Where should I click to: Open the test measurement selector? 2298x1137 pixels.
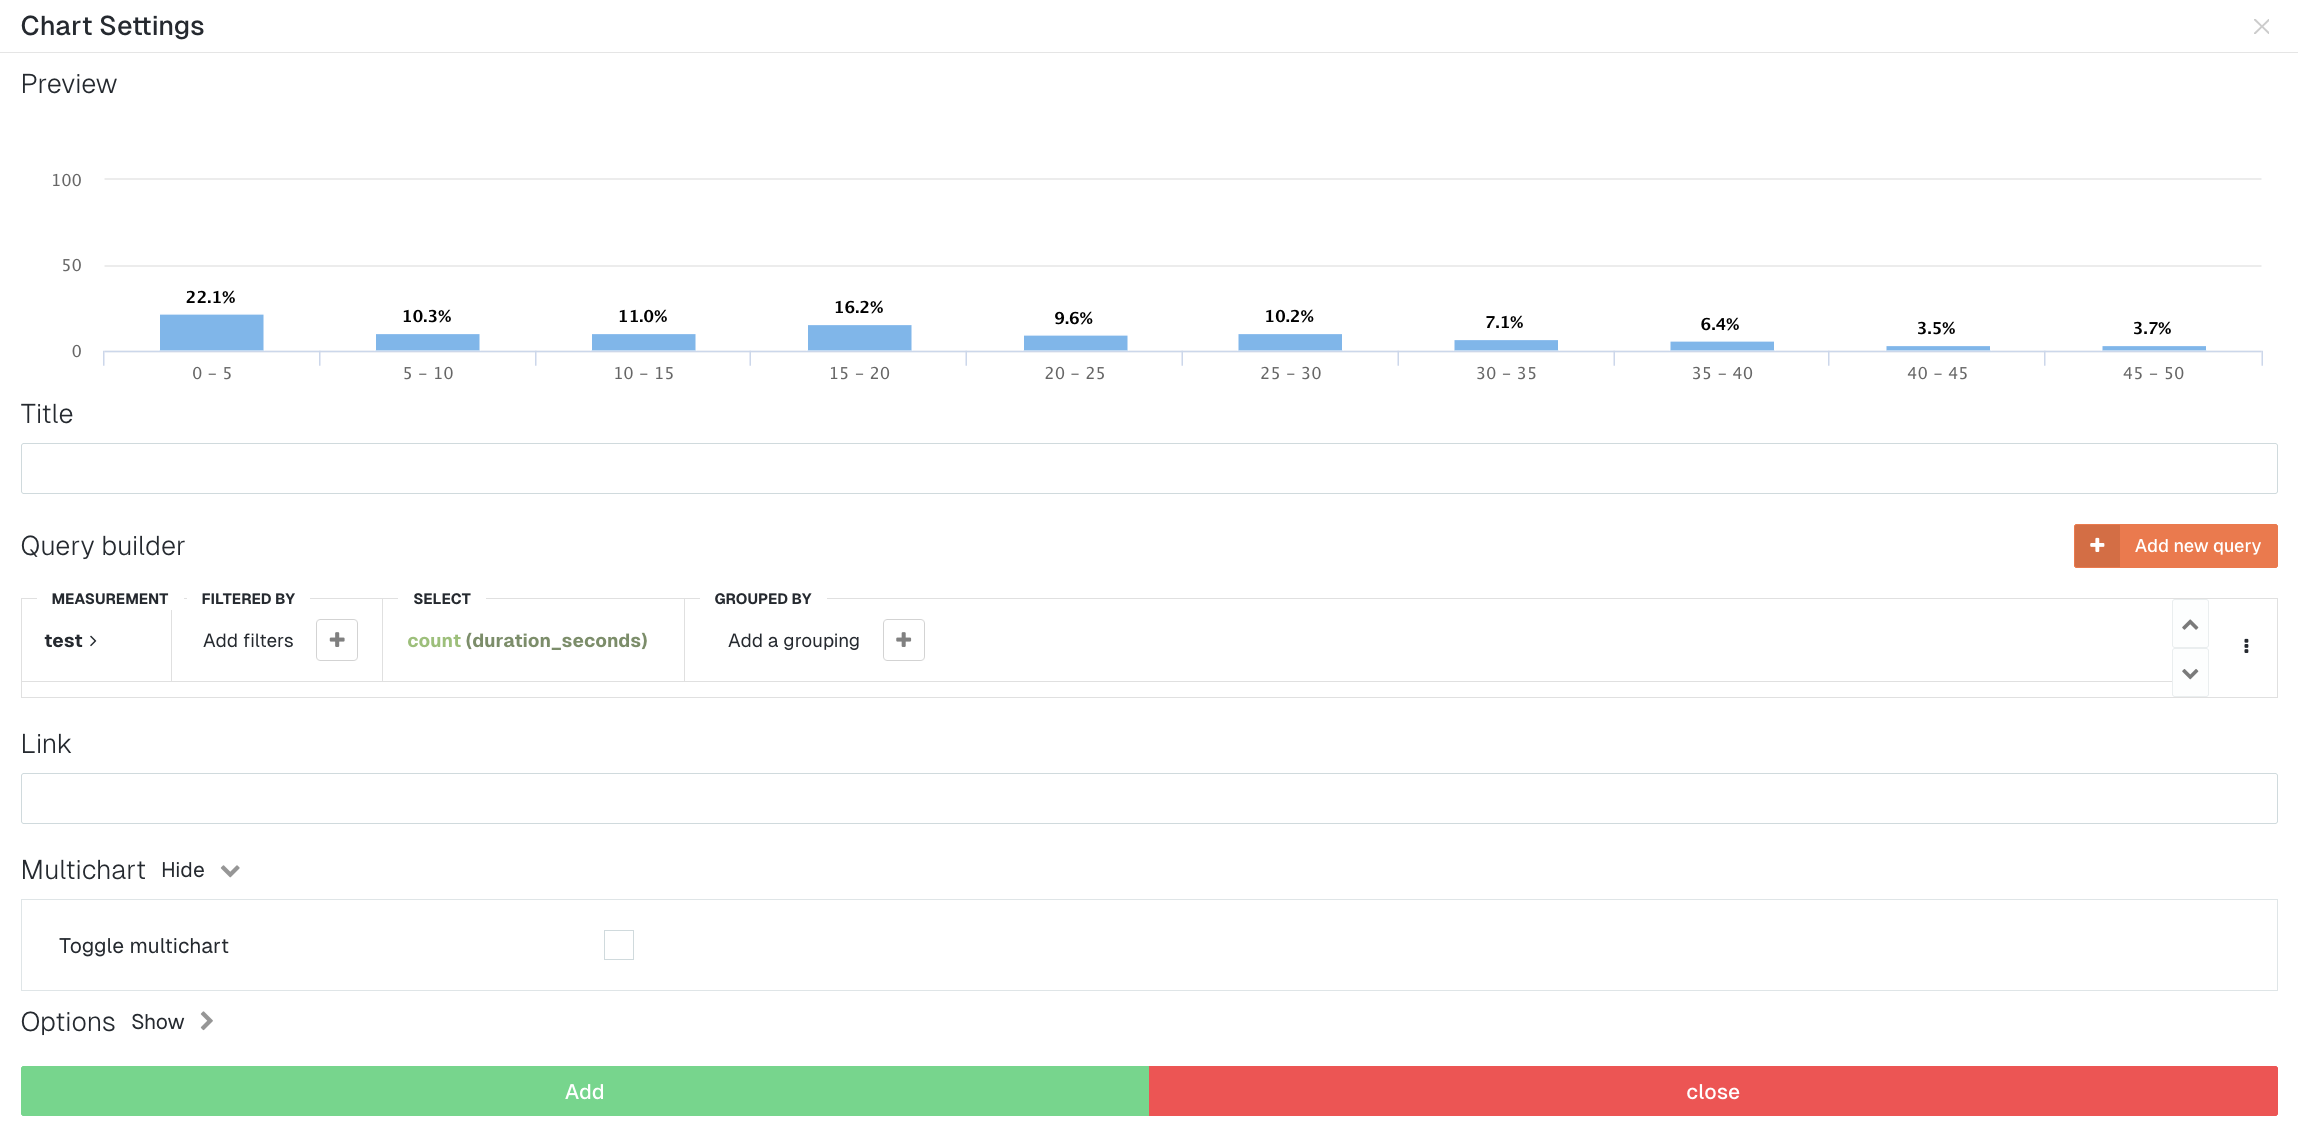[70, 641]
